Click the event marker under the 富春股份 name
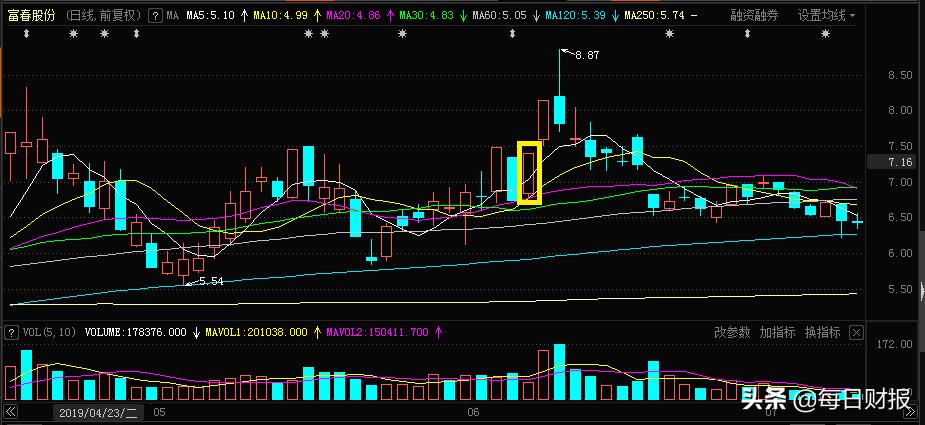This screenshot has height=425, width=925. (x=26, y=34)
